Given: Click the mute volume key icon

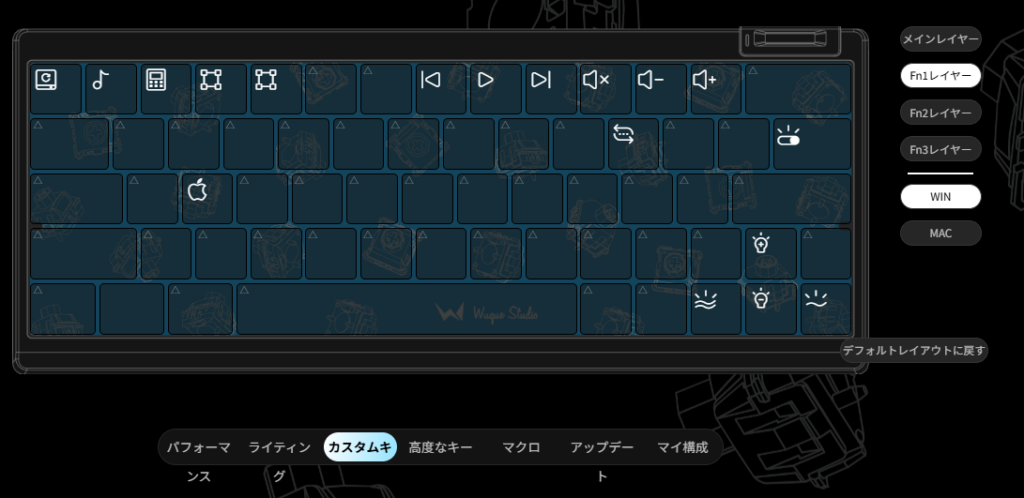Looking at the screenshot, I should (596, 80).
